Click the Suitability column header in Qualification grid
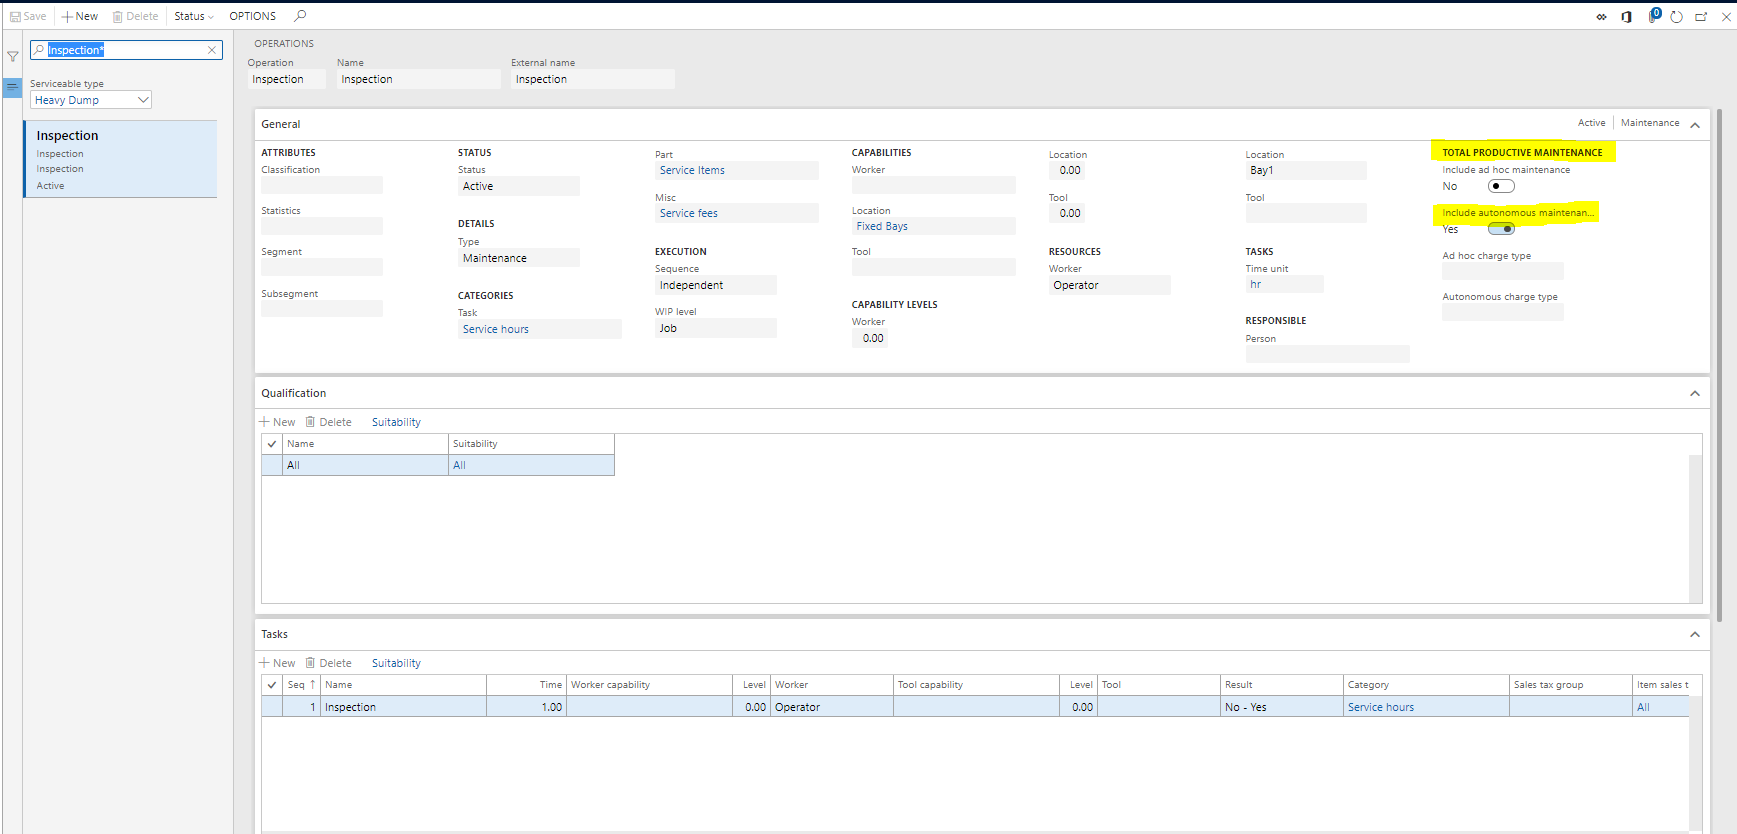The width and height of the screenshot is (1737, 834). 531,444
